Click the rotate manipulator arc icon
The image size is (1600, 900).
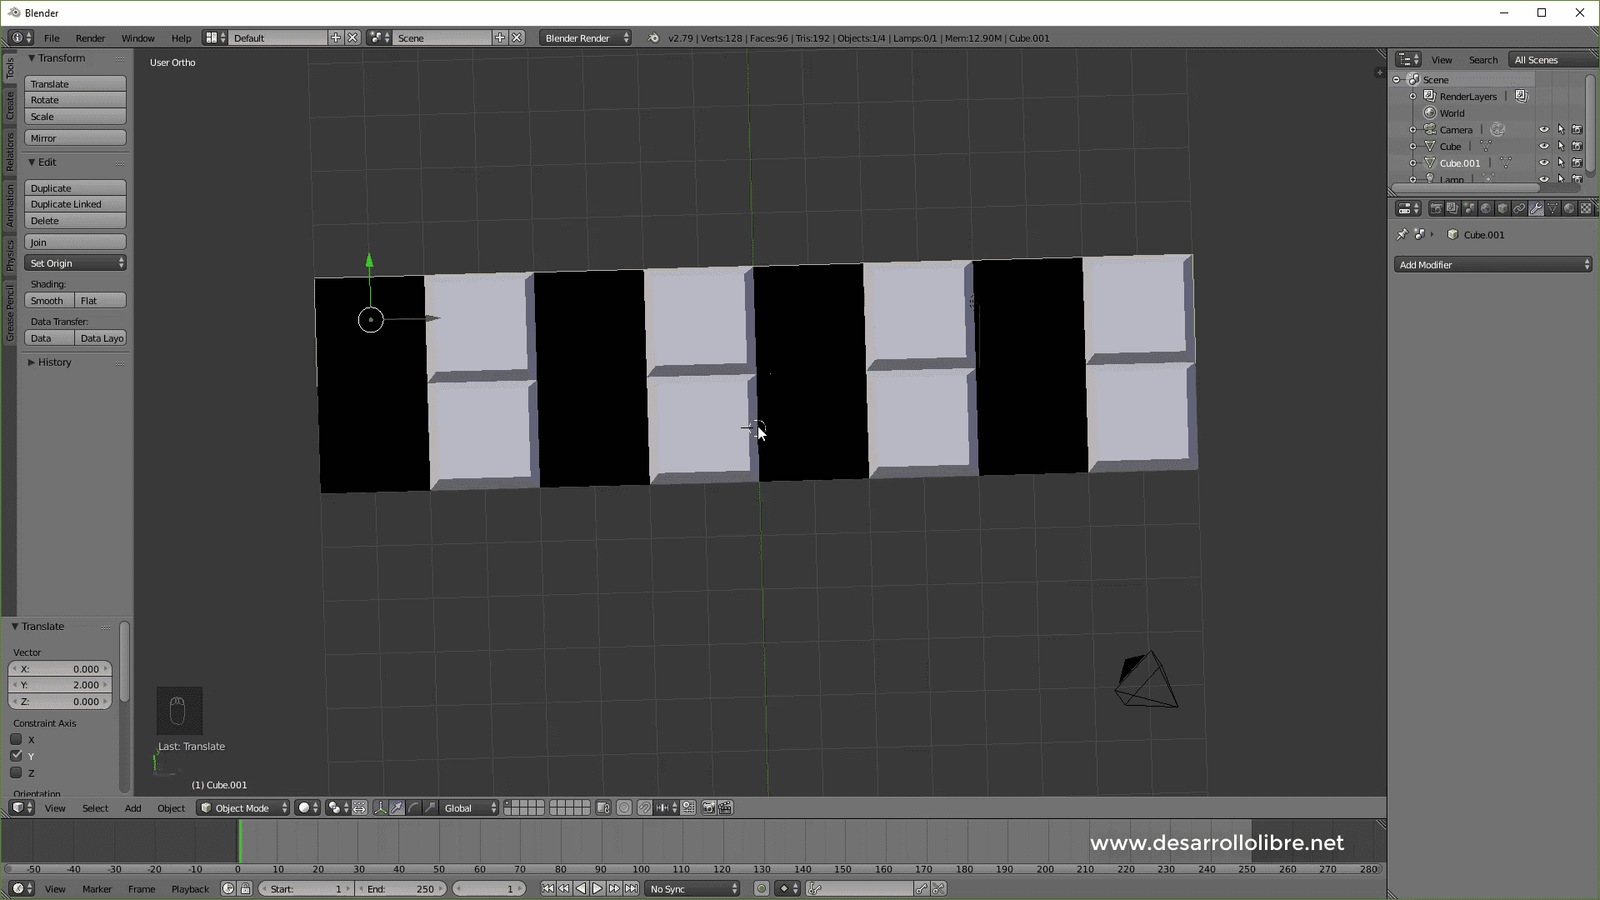[413, 808]
